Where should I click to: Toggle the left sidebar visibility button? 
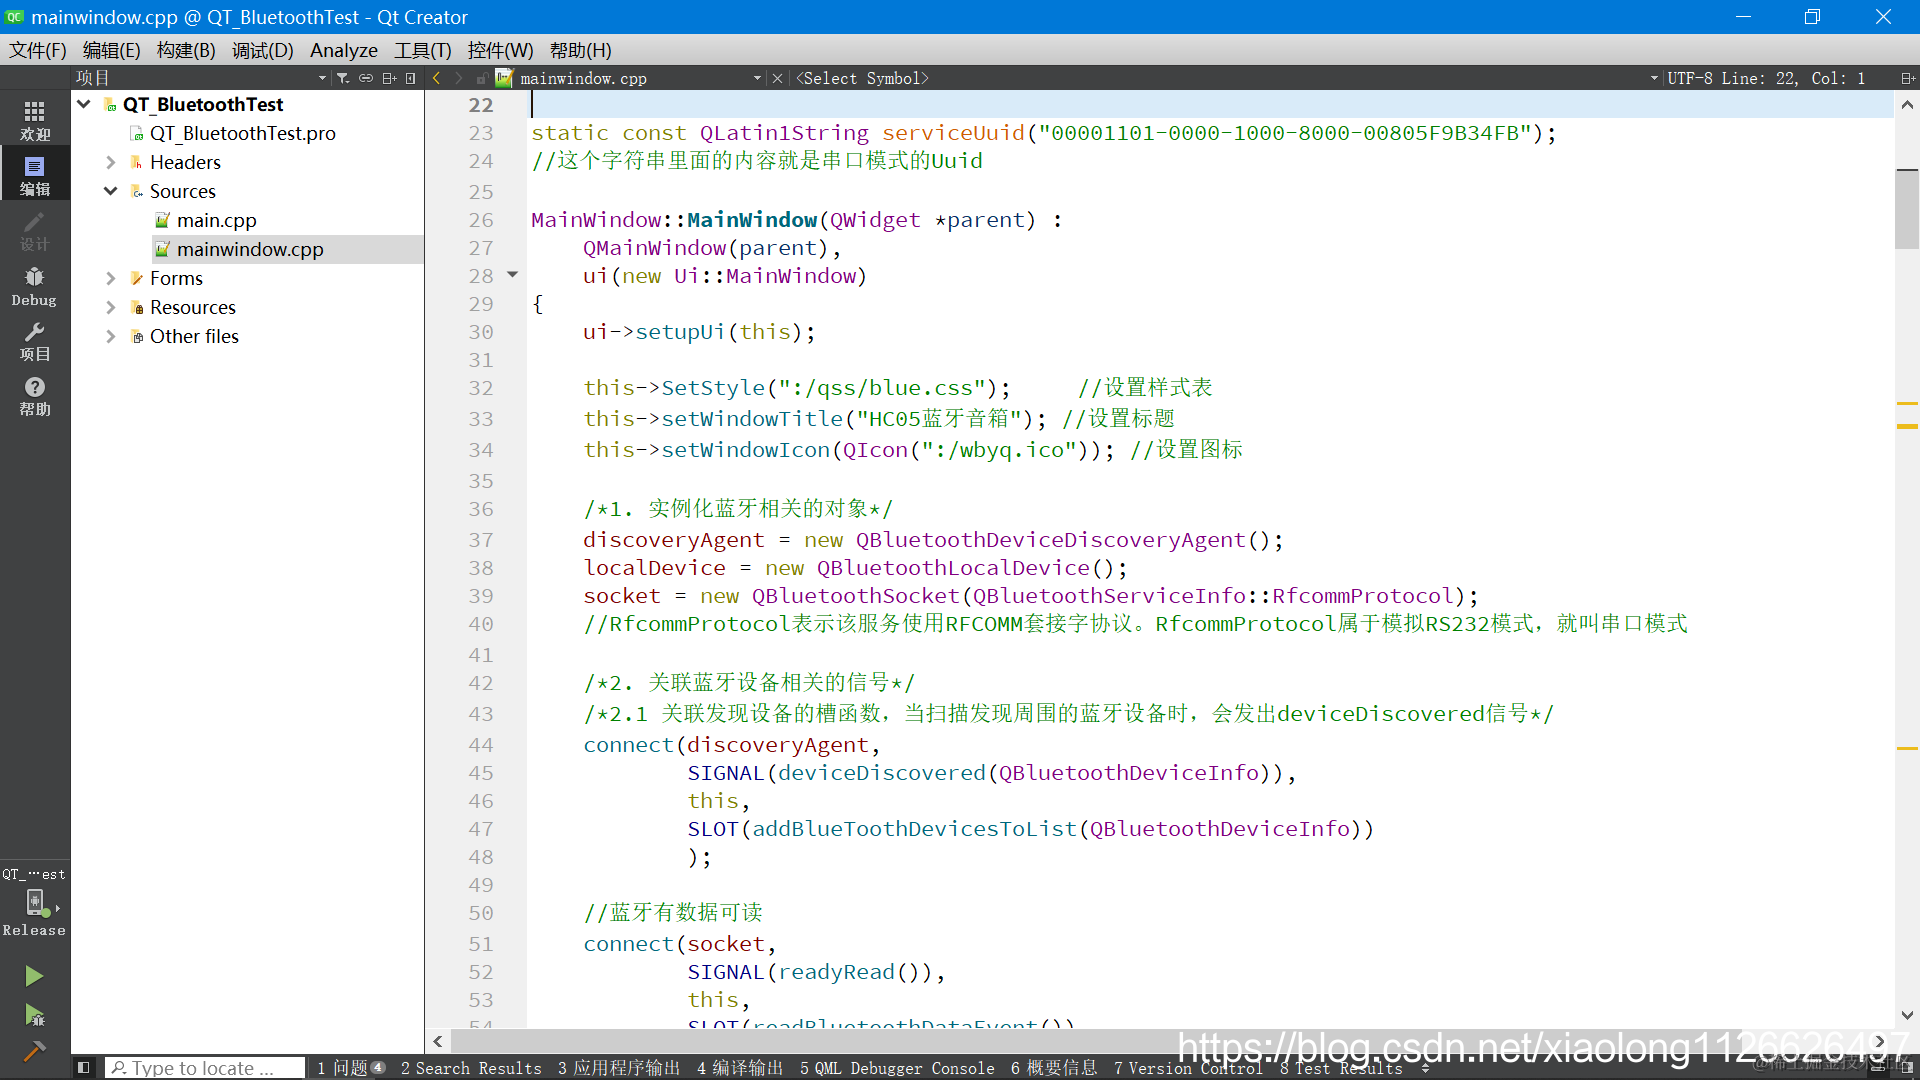point(84,1068)
